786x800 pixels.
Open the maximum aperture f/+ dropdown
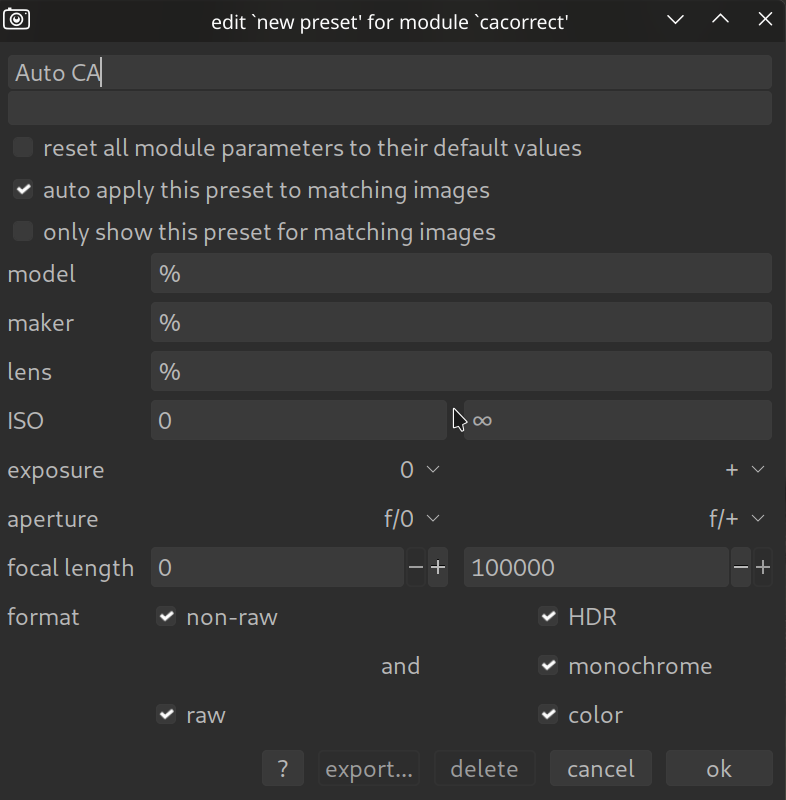tap(738, 519)
